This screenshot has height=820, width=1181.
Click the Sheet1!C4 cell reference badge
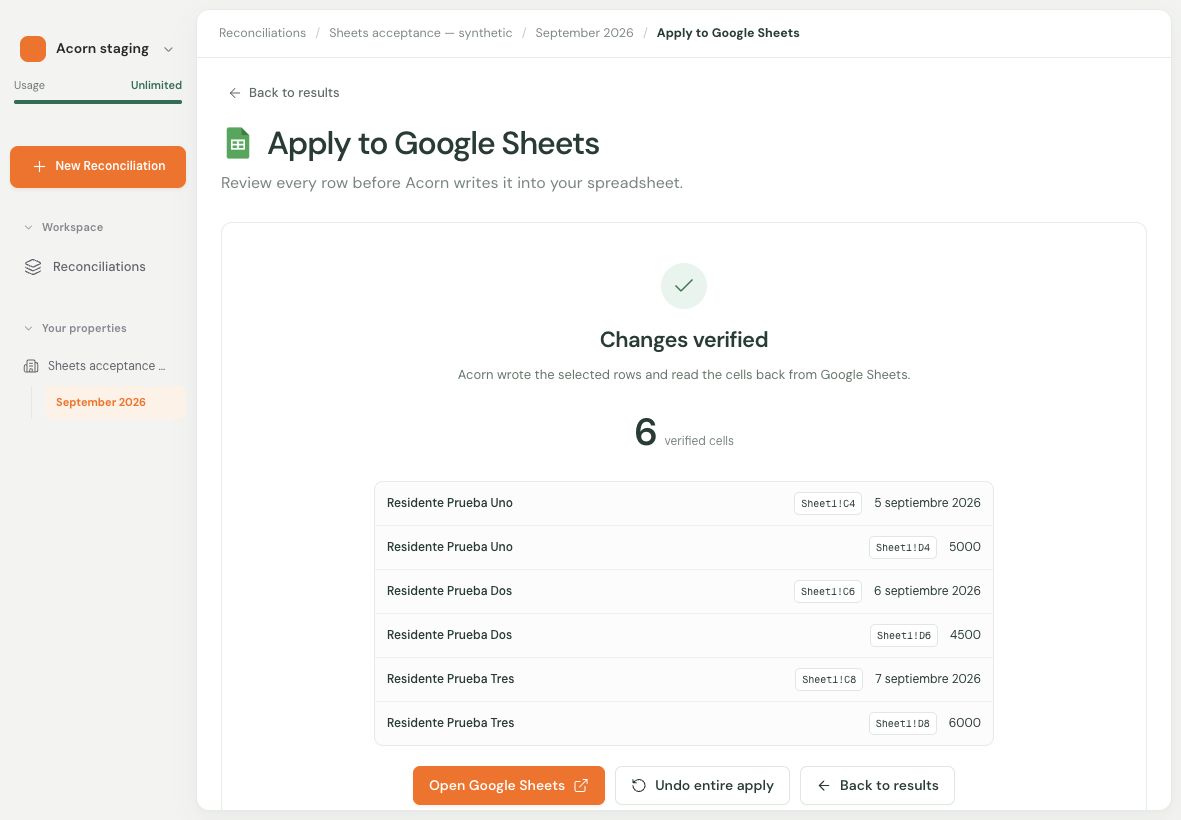coord(828,504)
